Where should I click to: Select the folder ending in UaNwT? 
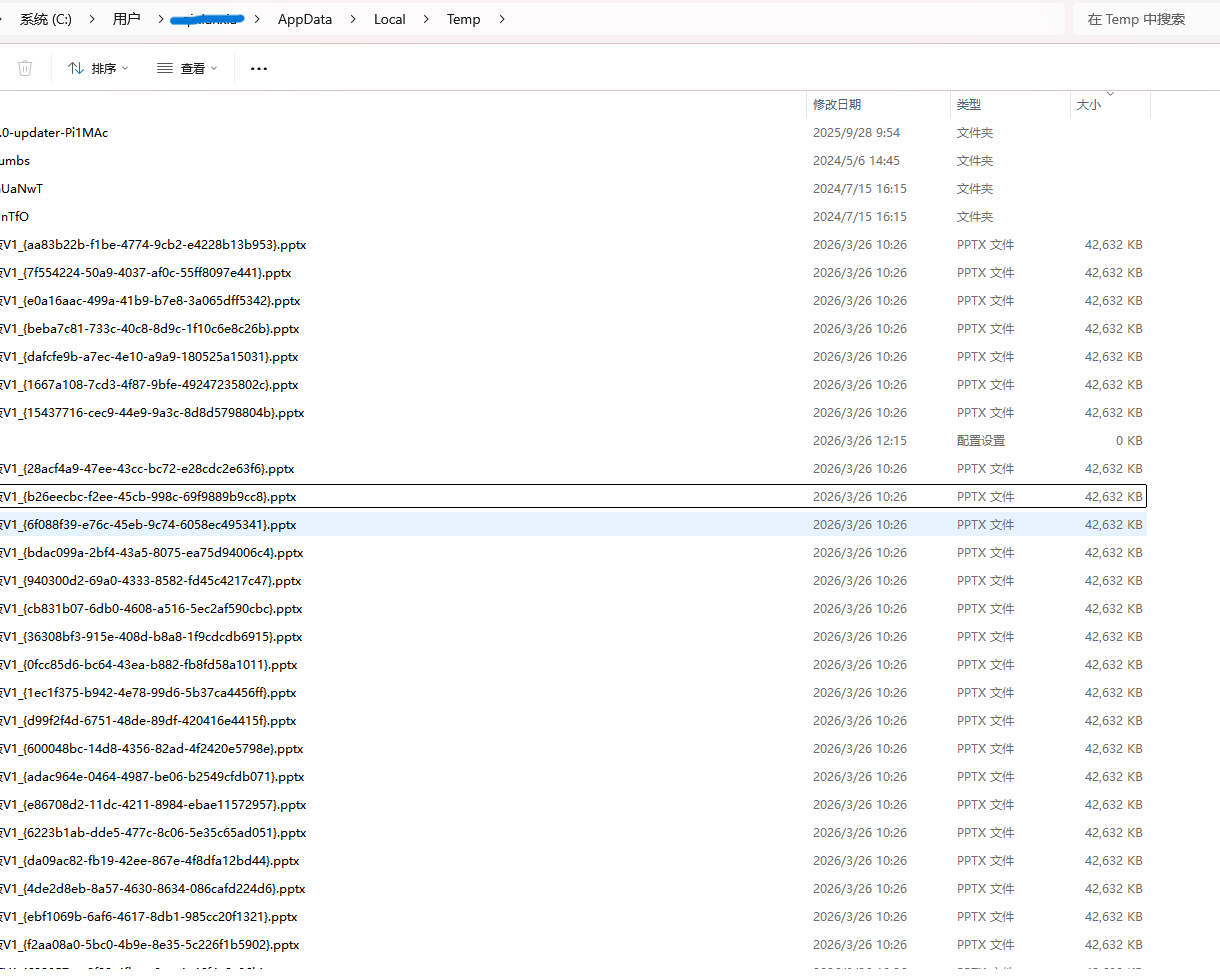[573, 188]
